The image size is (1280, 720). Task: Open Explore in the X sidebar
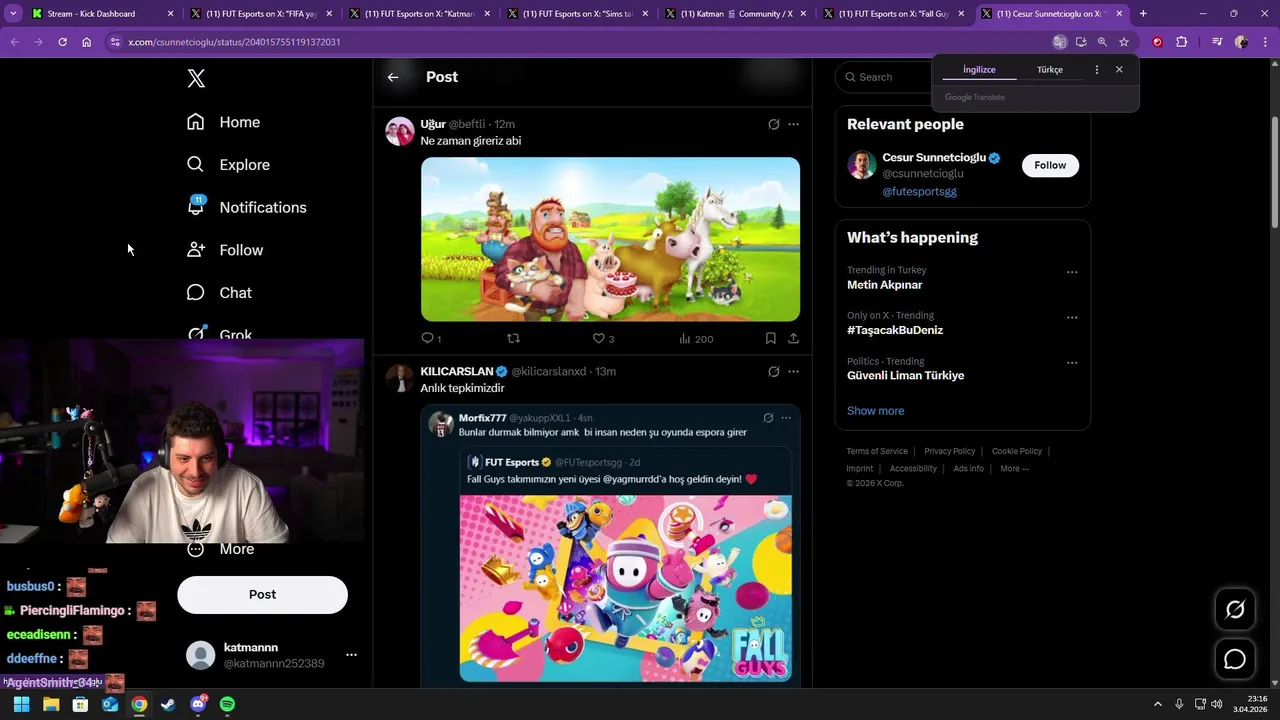[228, 165]
